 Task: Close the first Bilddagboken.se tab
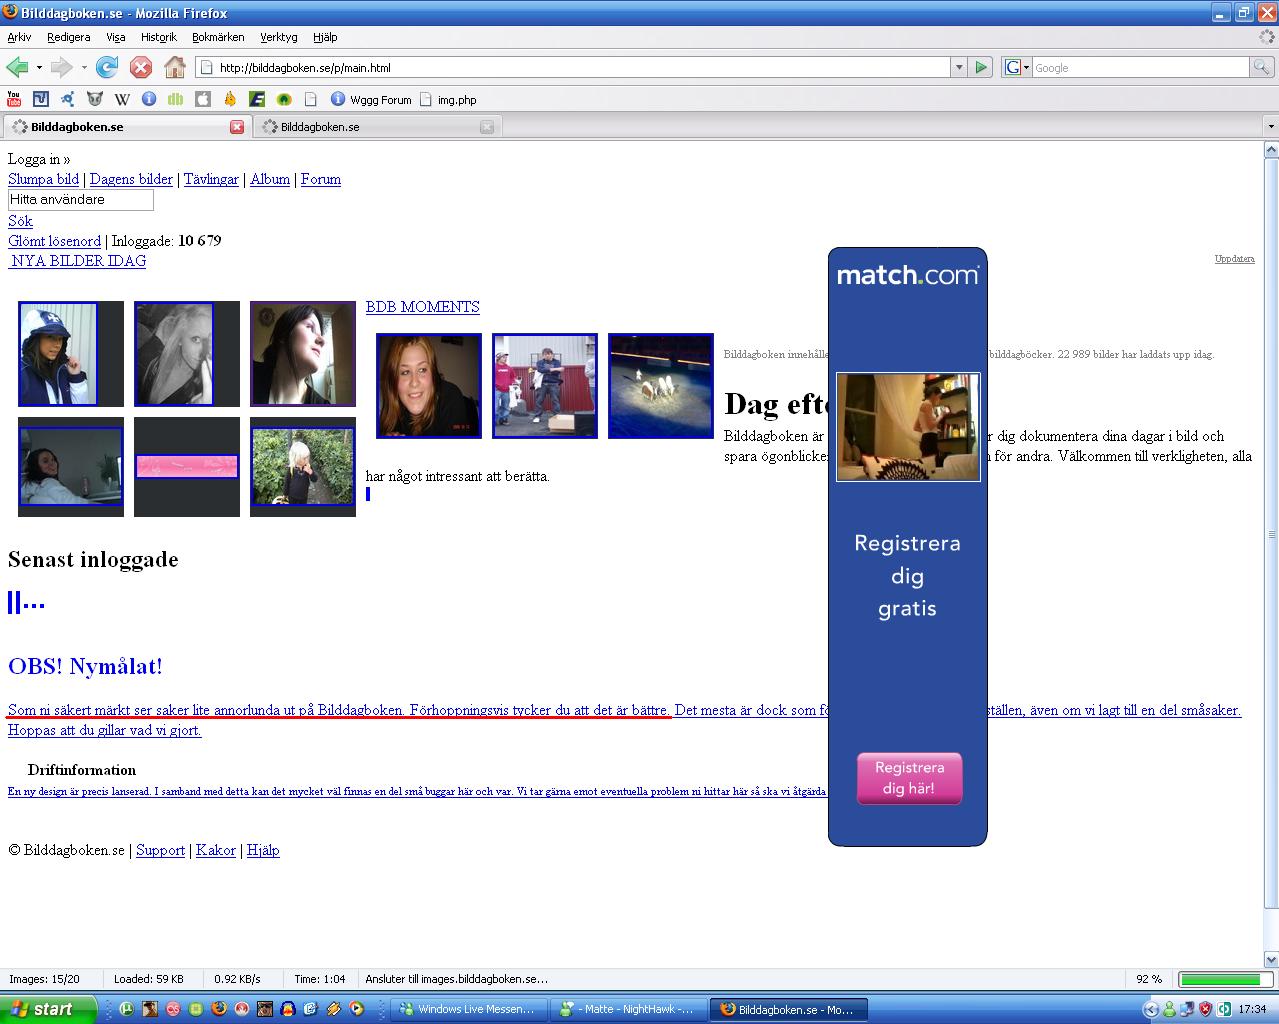coord(237,127)
